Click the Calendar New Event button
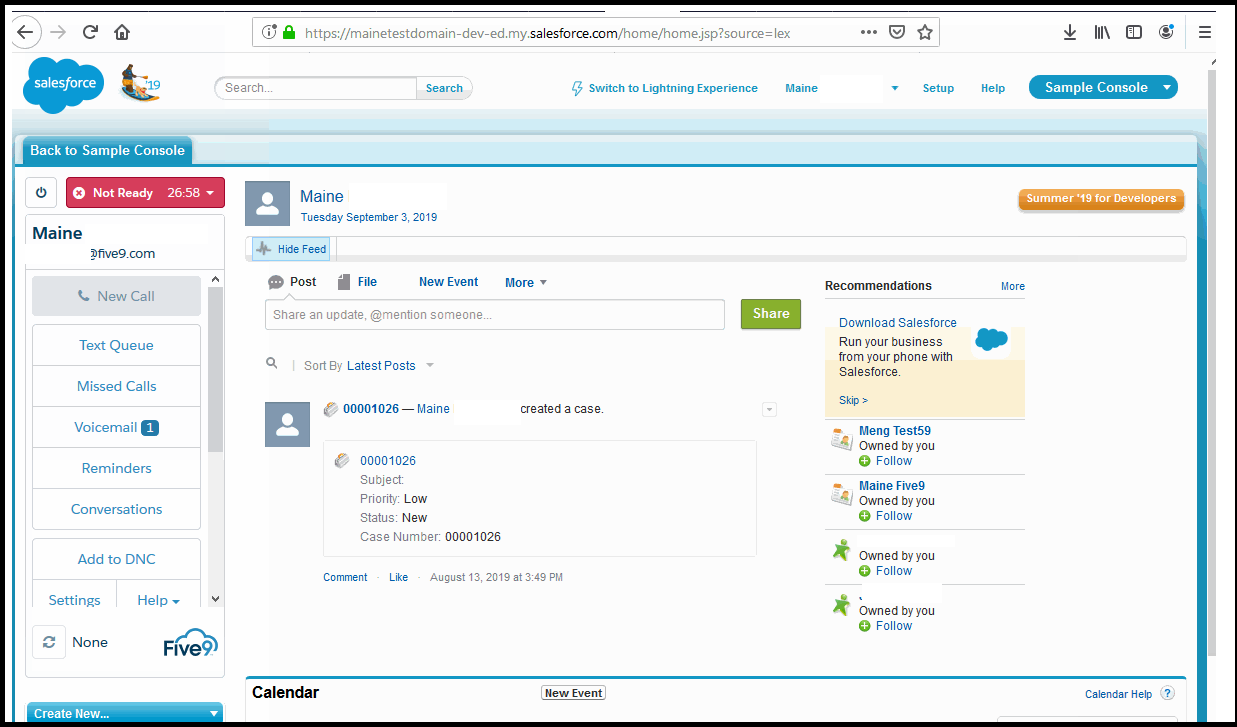 574,693
